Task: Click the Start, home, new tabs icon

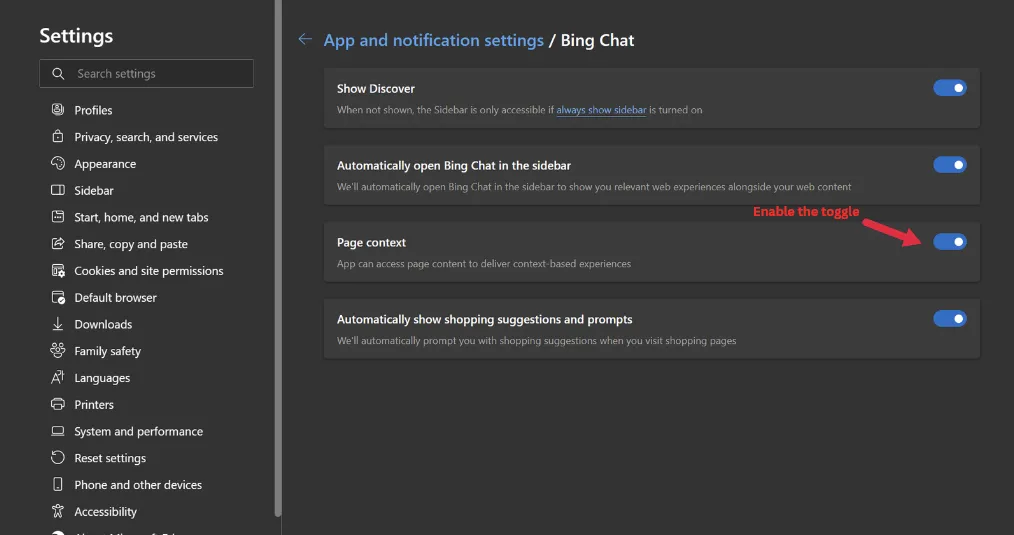Action: 58,217
